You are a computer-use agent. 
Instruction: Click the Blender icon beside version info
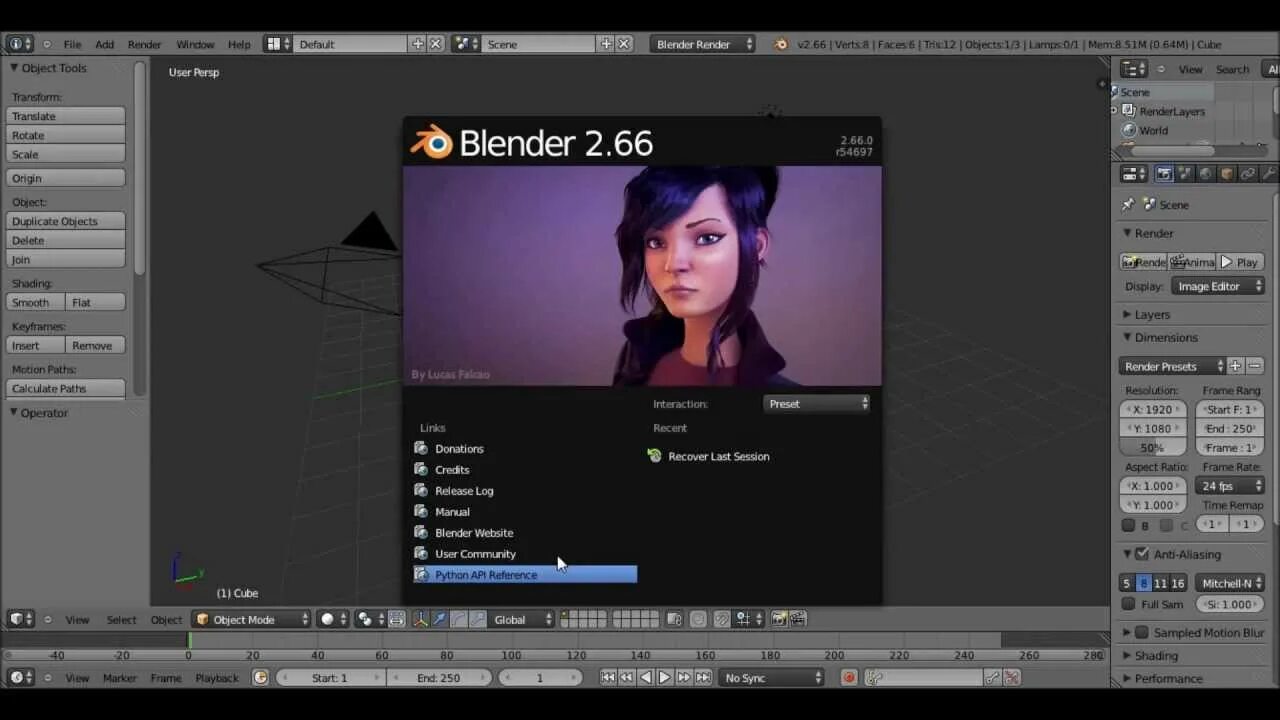pos(781,44)
